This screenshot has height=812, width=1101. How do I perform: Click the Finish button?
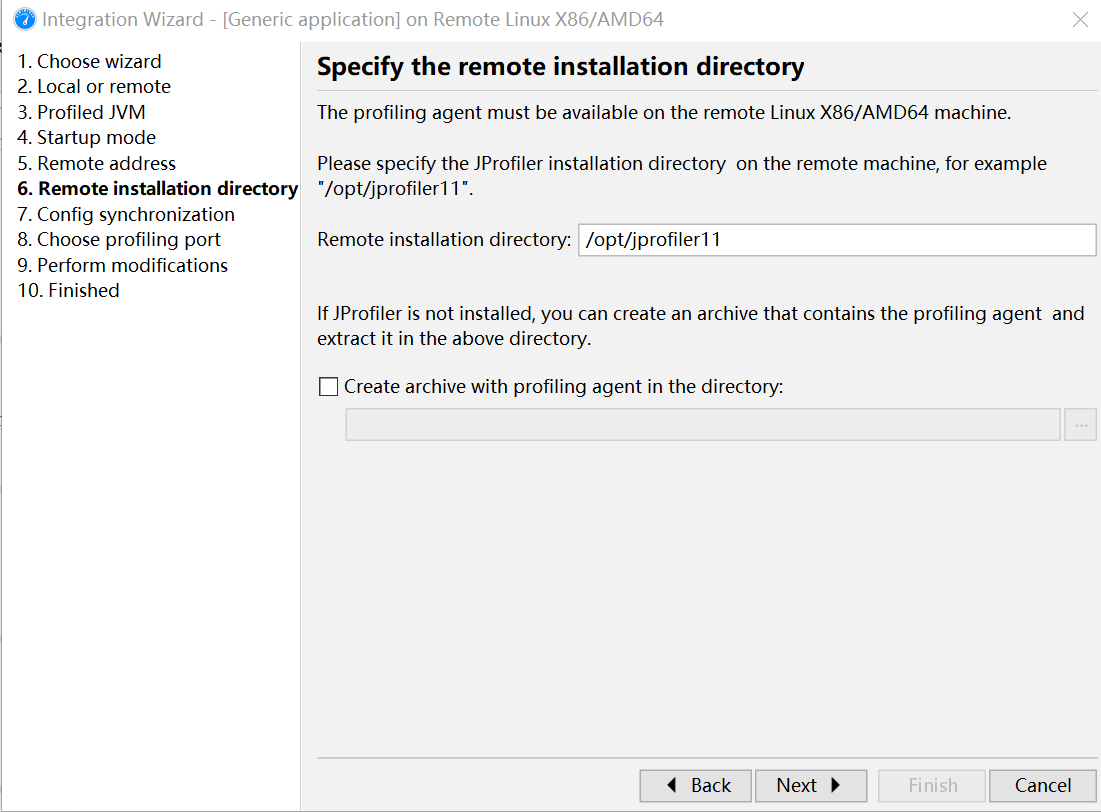tap(932, 785)
